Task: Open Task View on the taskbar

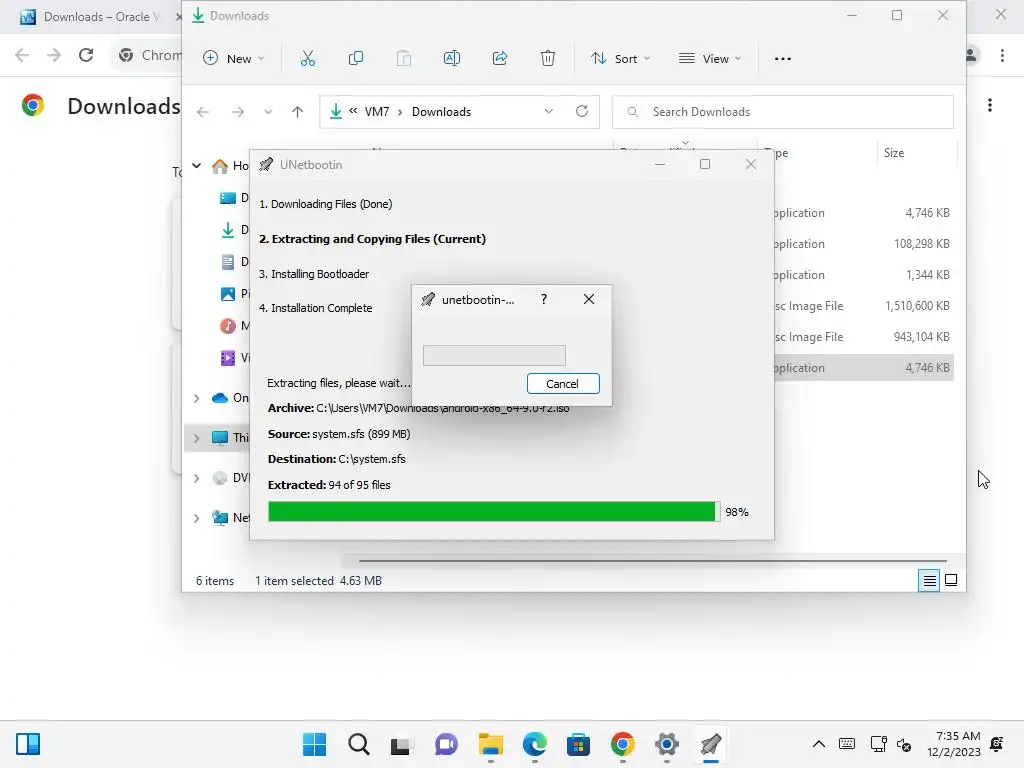Action: click(x=401, y=744)
